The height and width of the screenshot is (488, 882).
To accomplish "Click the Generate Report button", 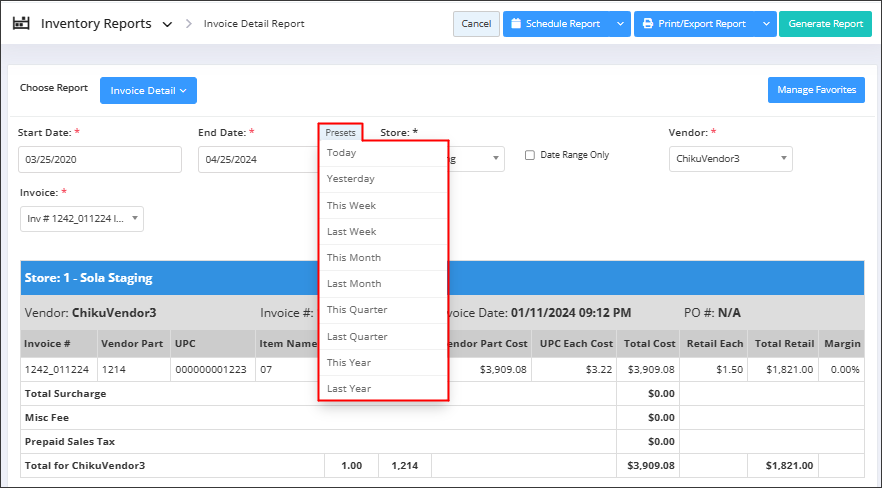I will click(825, 24).
